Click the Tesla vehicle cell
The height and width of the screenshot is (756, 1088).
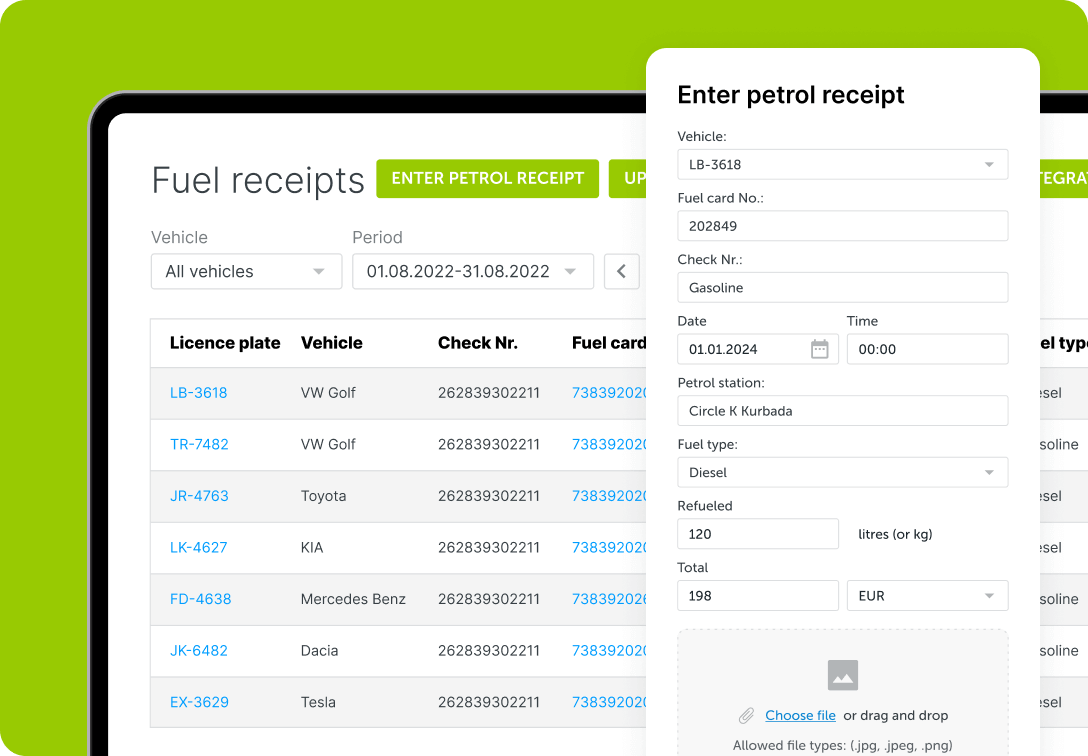pyautogui.click(x=318, y=702)
